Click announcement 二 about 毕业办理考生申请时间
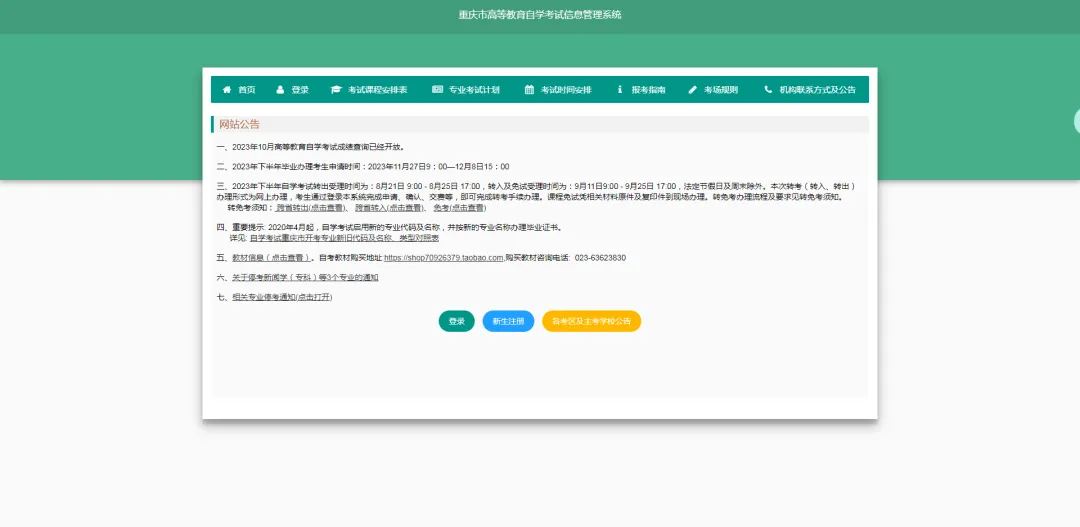The height and width of the screenshot is (527, 1080). 363,167
